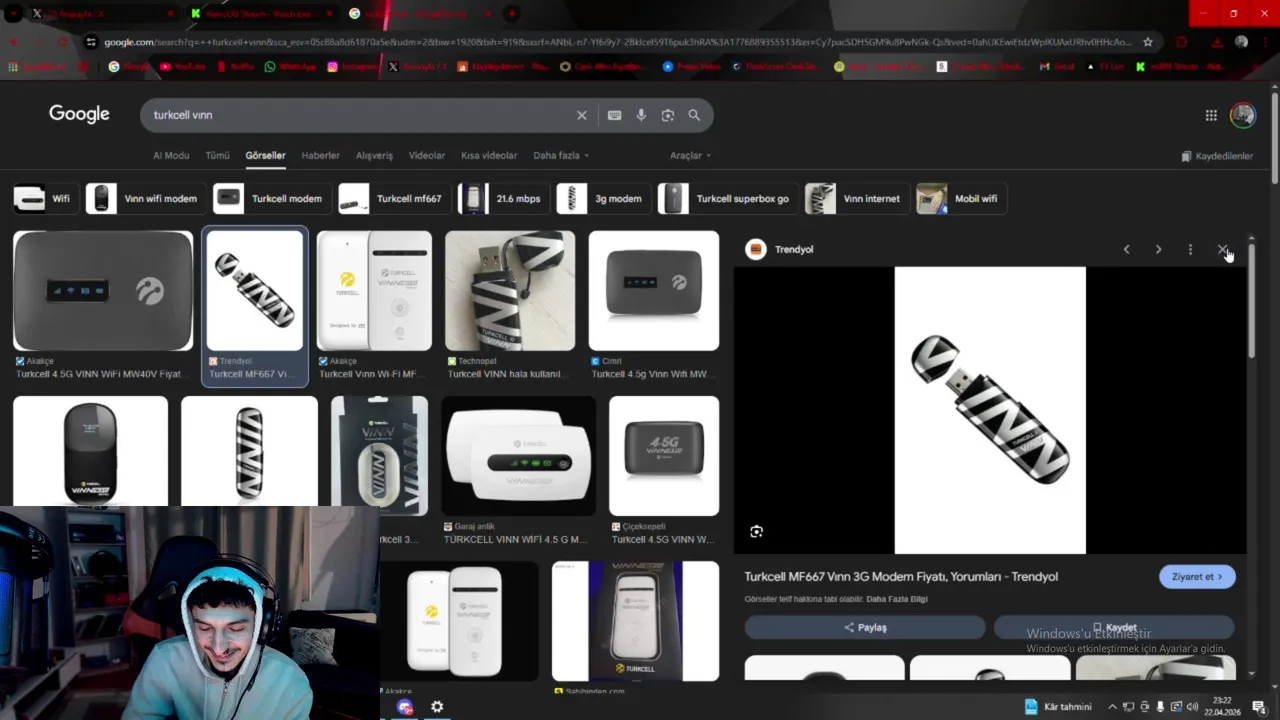Open the Google apps grid
The image size is (1280, 720).
pos(1211,115)
